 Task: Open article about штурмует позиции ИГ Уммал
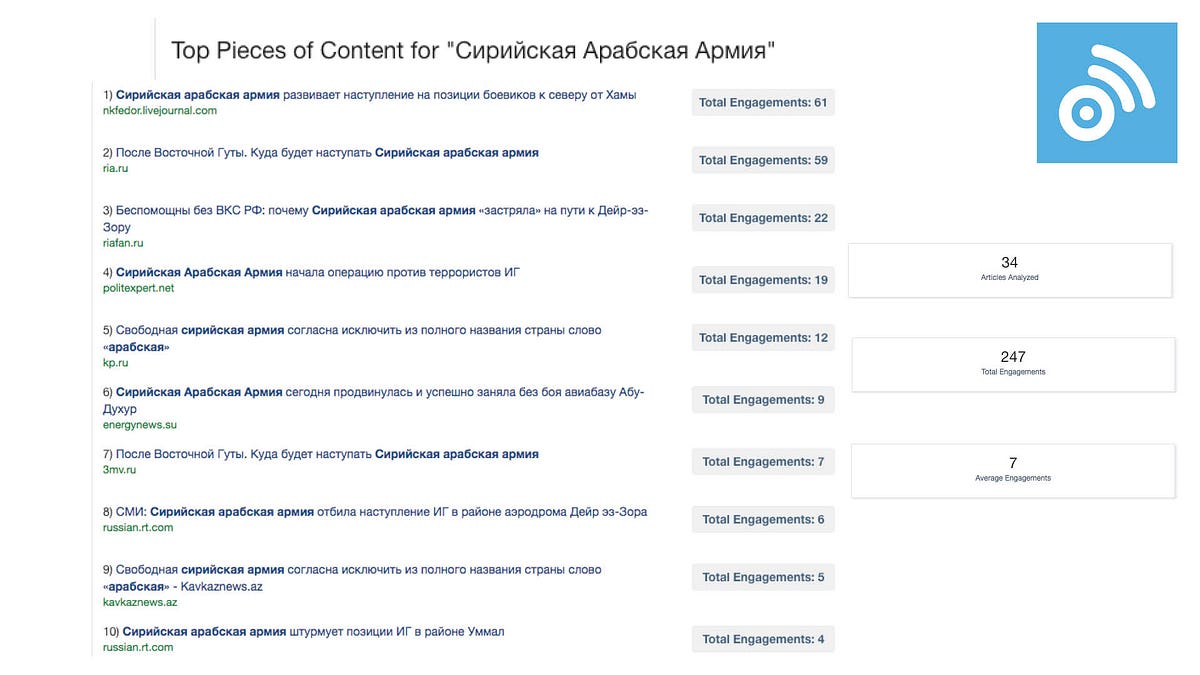[311, 632]
